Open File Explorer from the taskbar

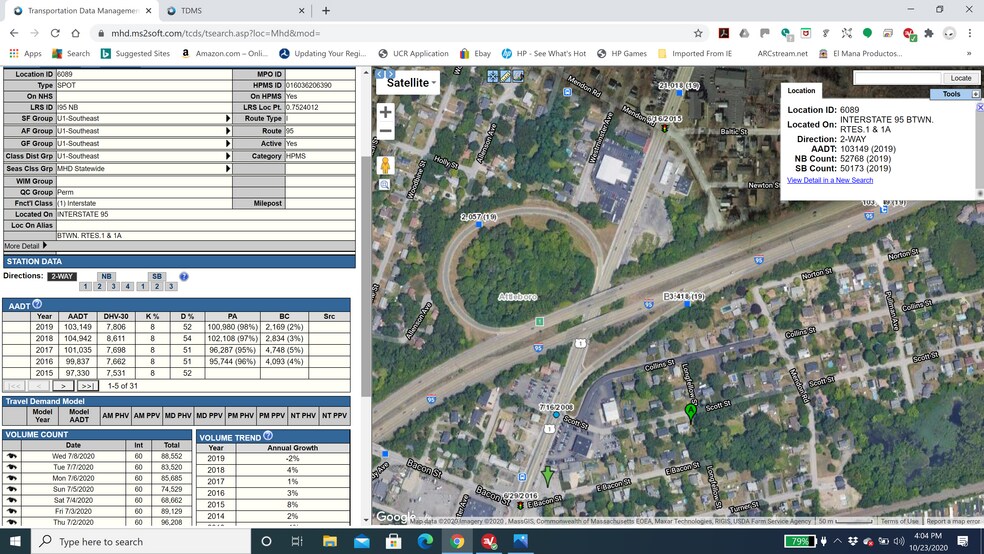(329, 541)
